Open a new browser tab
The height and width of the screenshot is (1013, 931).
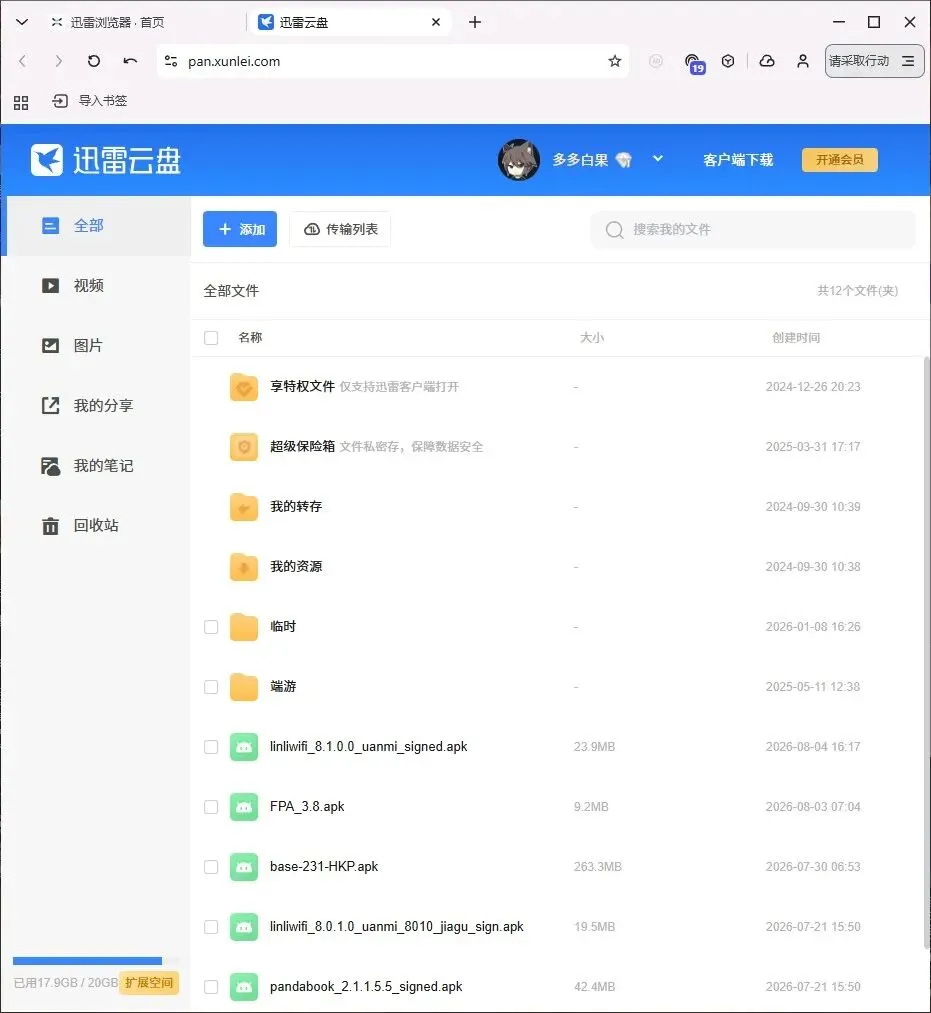475,22
